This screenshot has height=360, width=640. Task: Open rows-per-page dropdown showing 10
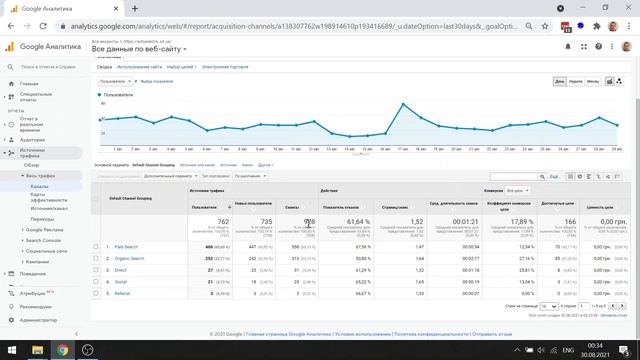pos(549,306)
